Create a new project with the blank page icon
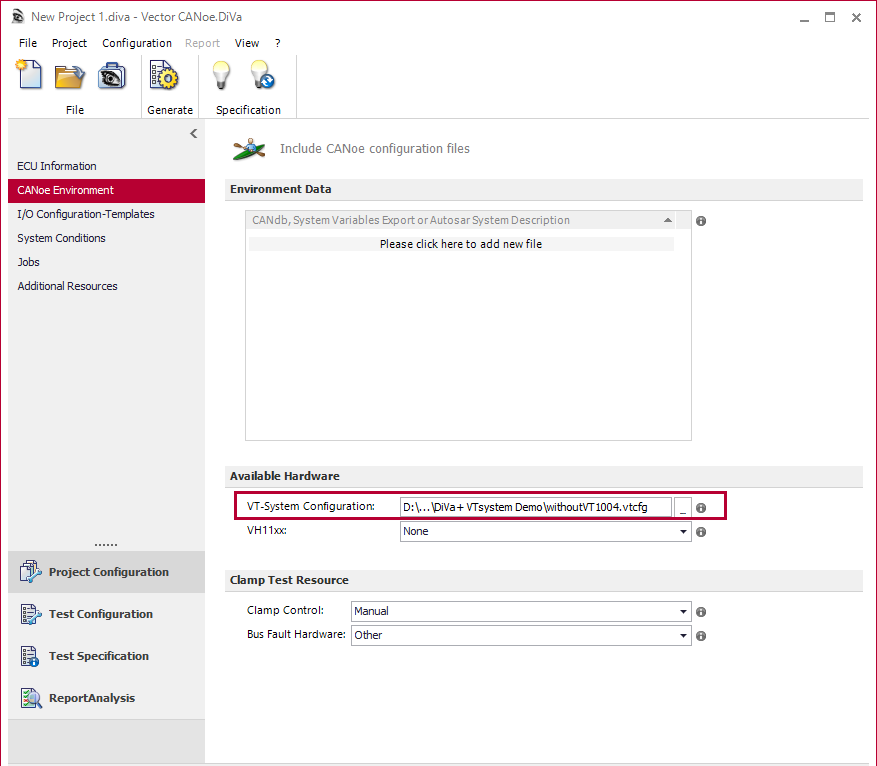 pos(29,74)
